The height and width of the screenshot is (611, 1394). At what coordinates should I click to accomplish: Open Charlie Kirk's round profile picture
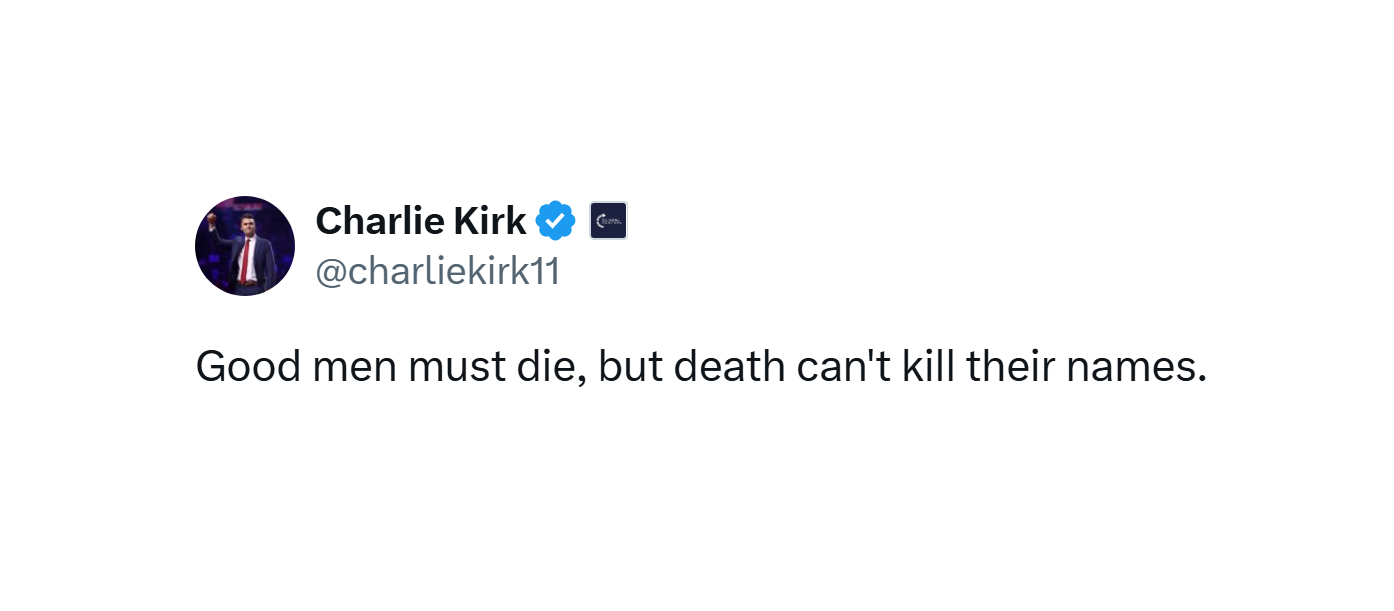click(x=245, y=246)
